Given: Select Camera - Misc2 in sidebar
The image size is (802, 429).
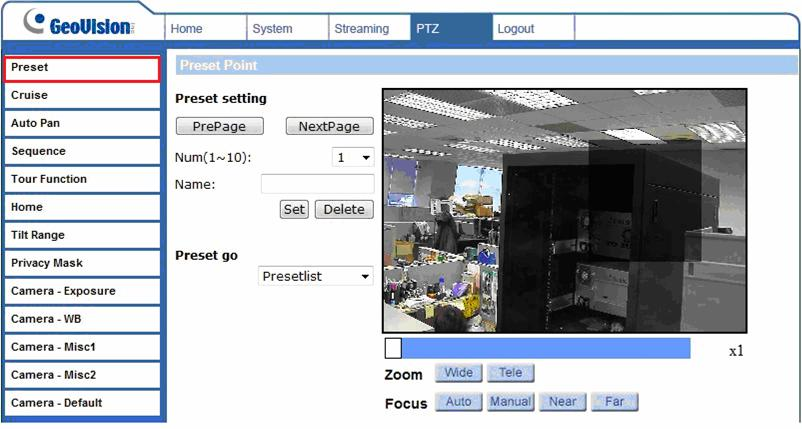Looking at the screenshot, I should pyautogui.click(x=82, y=375).
